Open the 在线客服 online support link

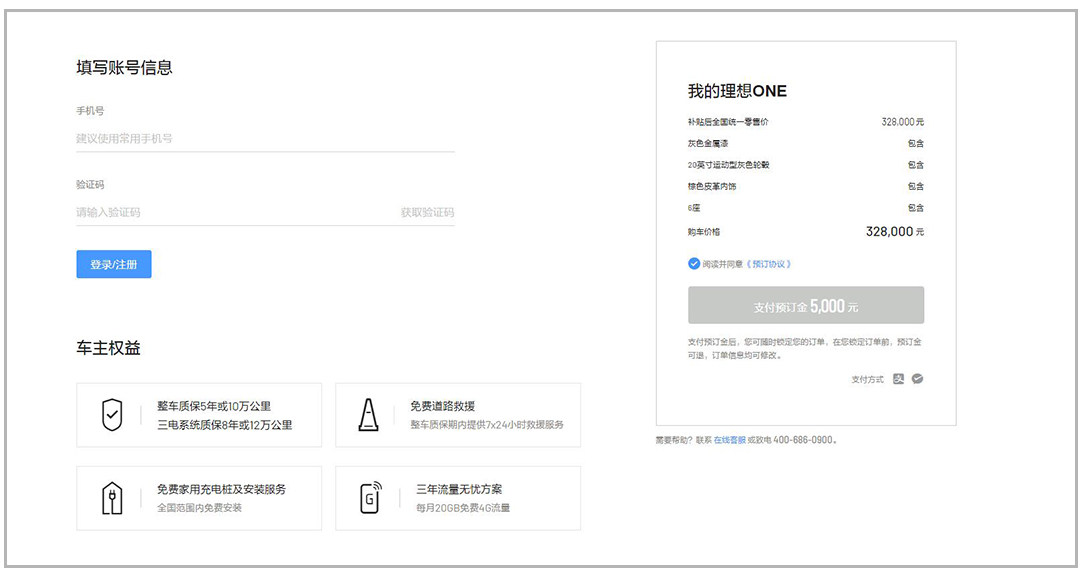click(729, 440)
